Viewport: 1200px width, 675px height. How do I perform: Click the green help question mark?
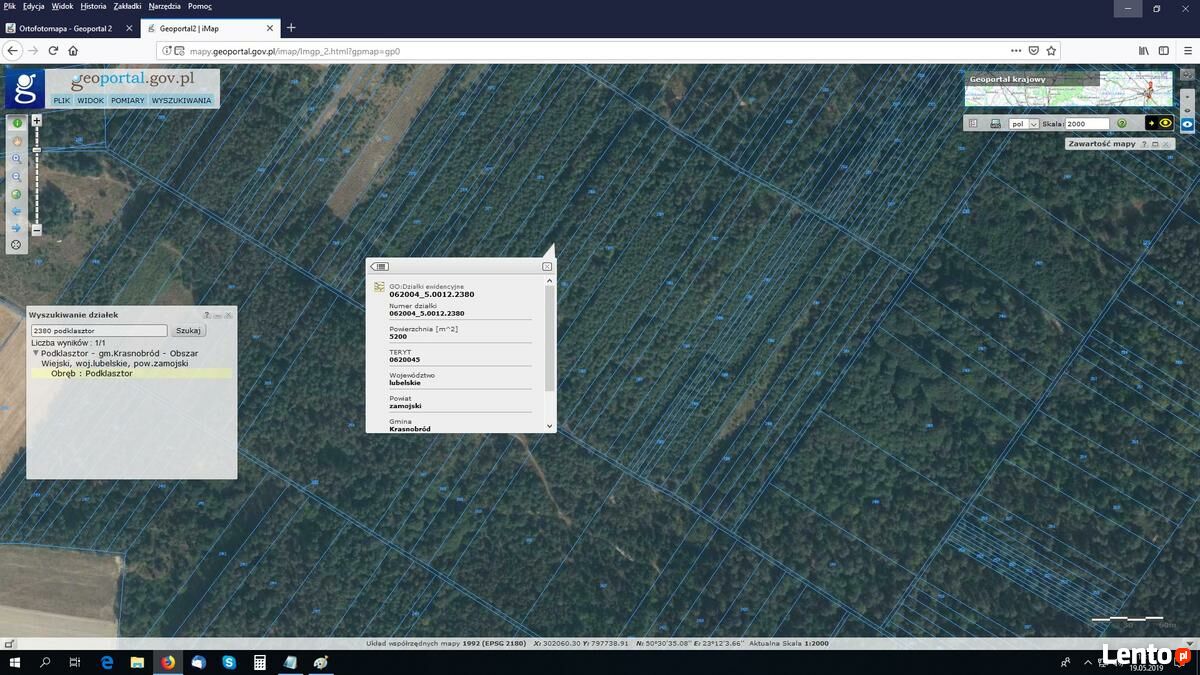pos(1122,124)
